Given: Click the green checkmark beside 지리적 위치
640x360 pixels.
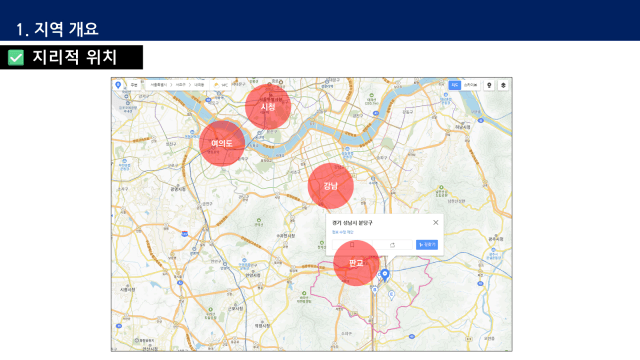Looking at the screenshot, I should [16, 58].
